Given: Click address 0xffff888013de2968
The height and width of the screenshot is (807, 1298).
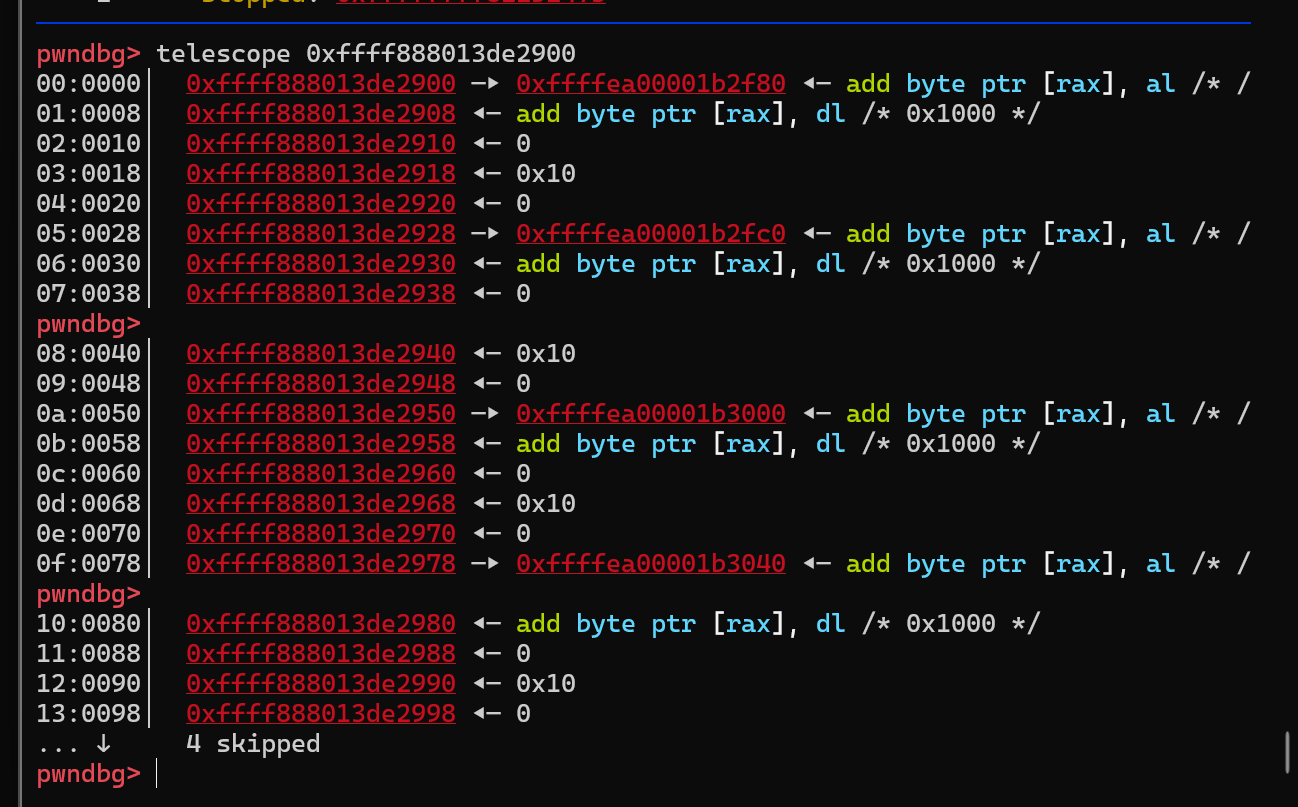Looking at the screenshot, I should [x=320, y=504].
